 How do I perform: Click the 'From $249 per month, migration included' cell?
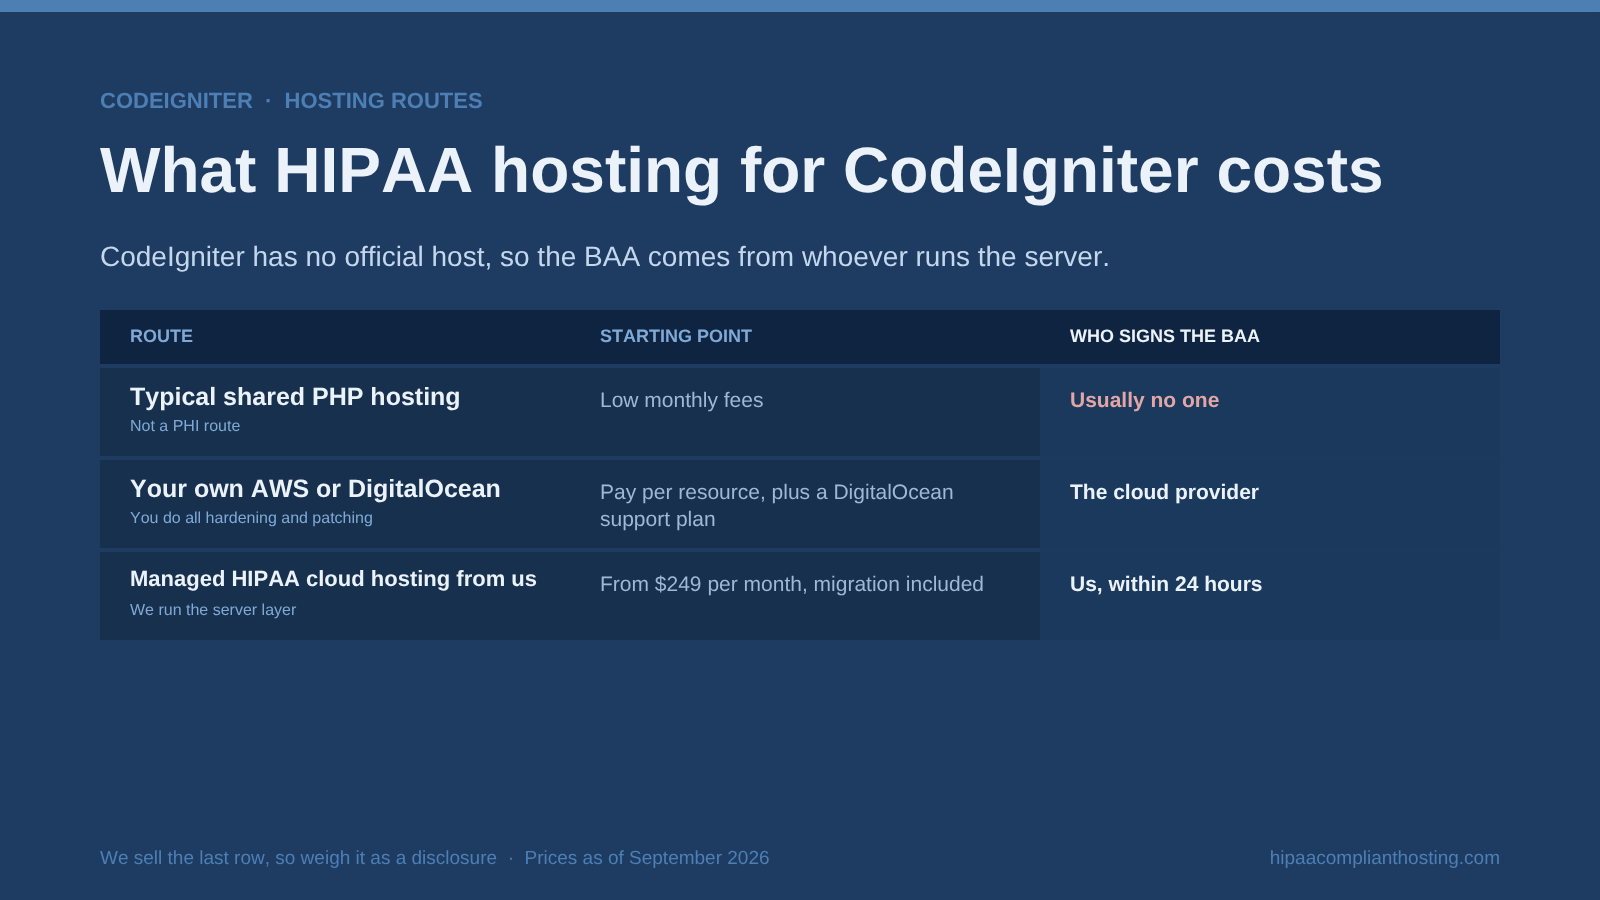click(792, 584)
